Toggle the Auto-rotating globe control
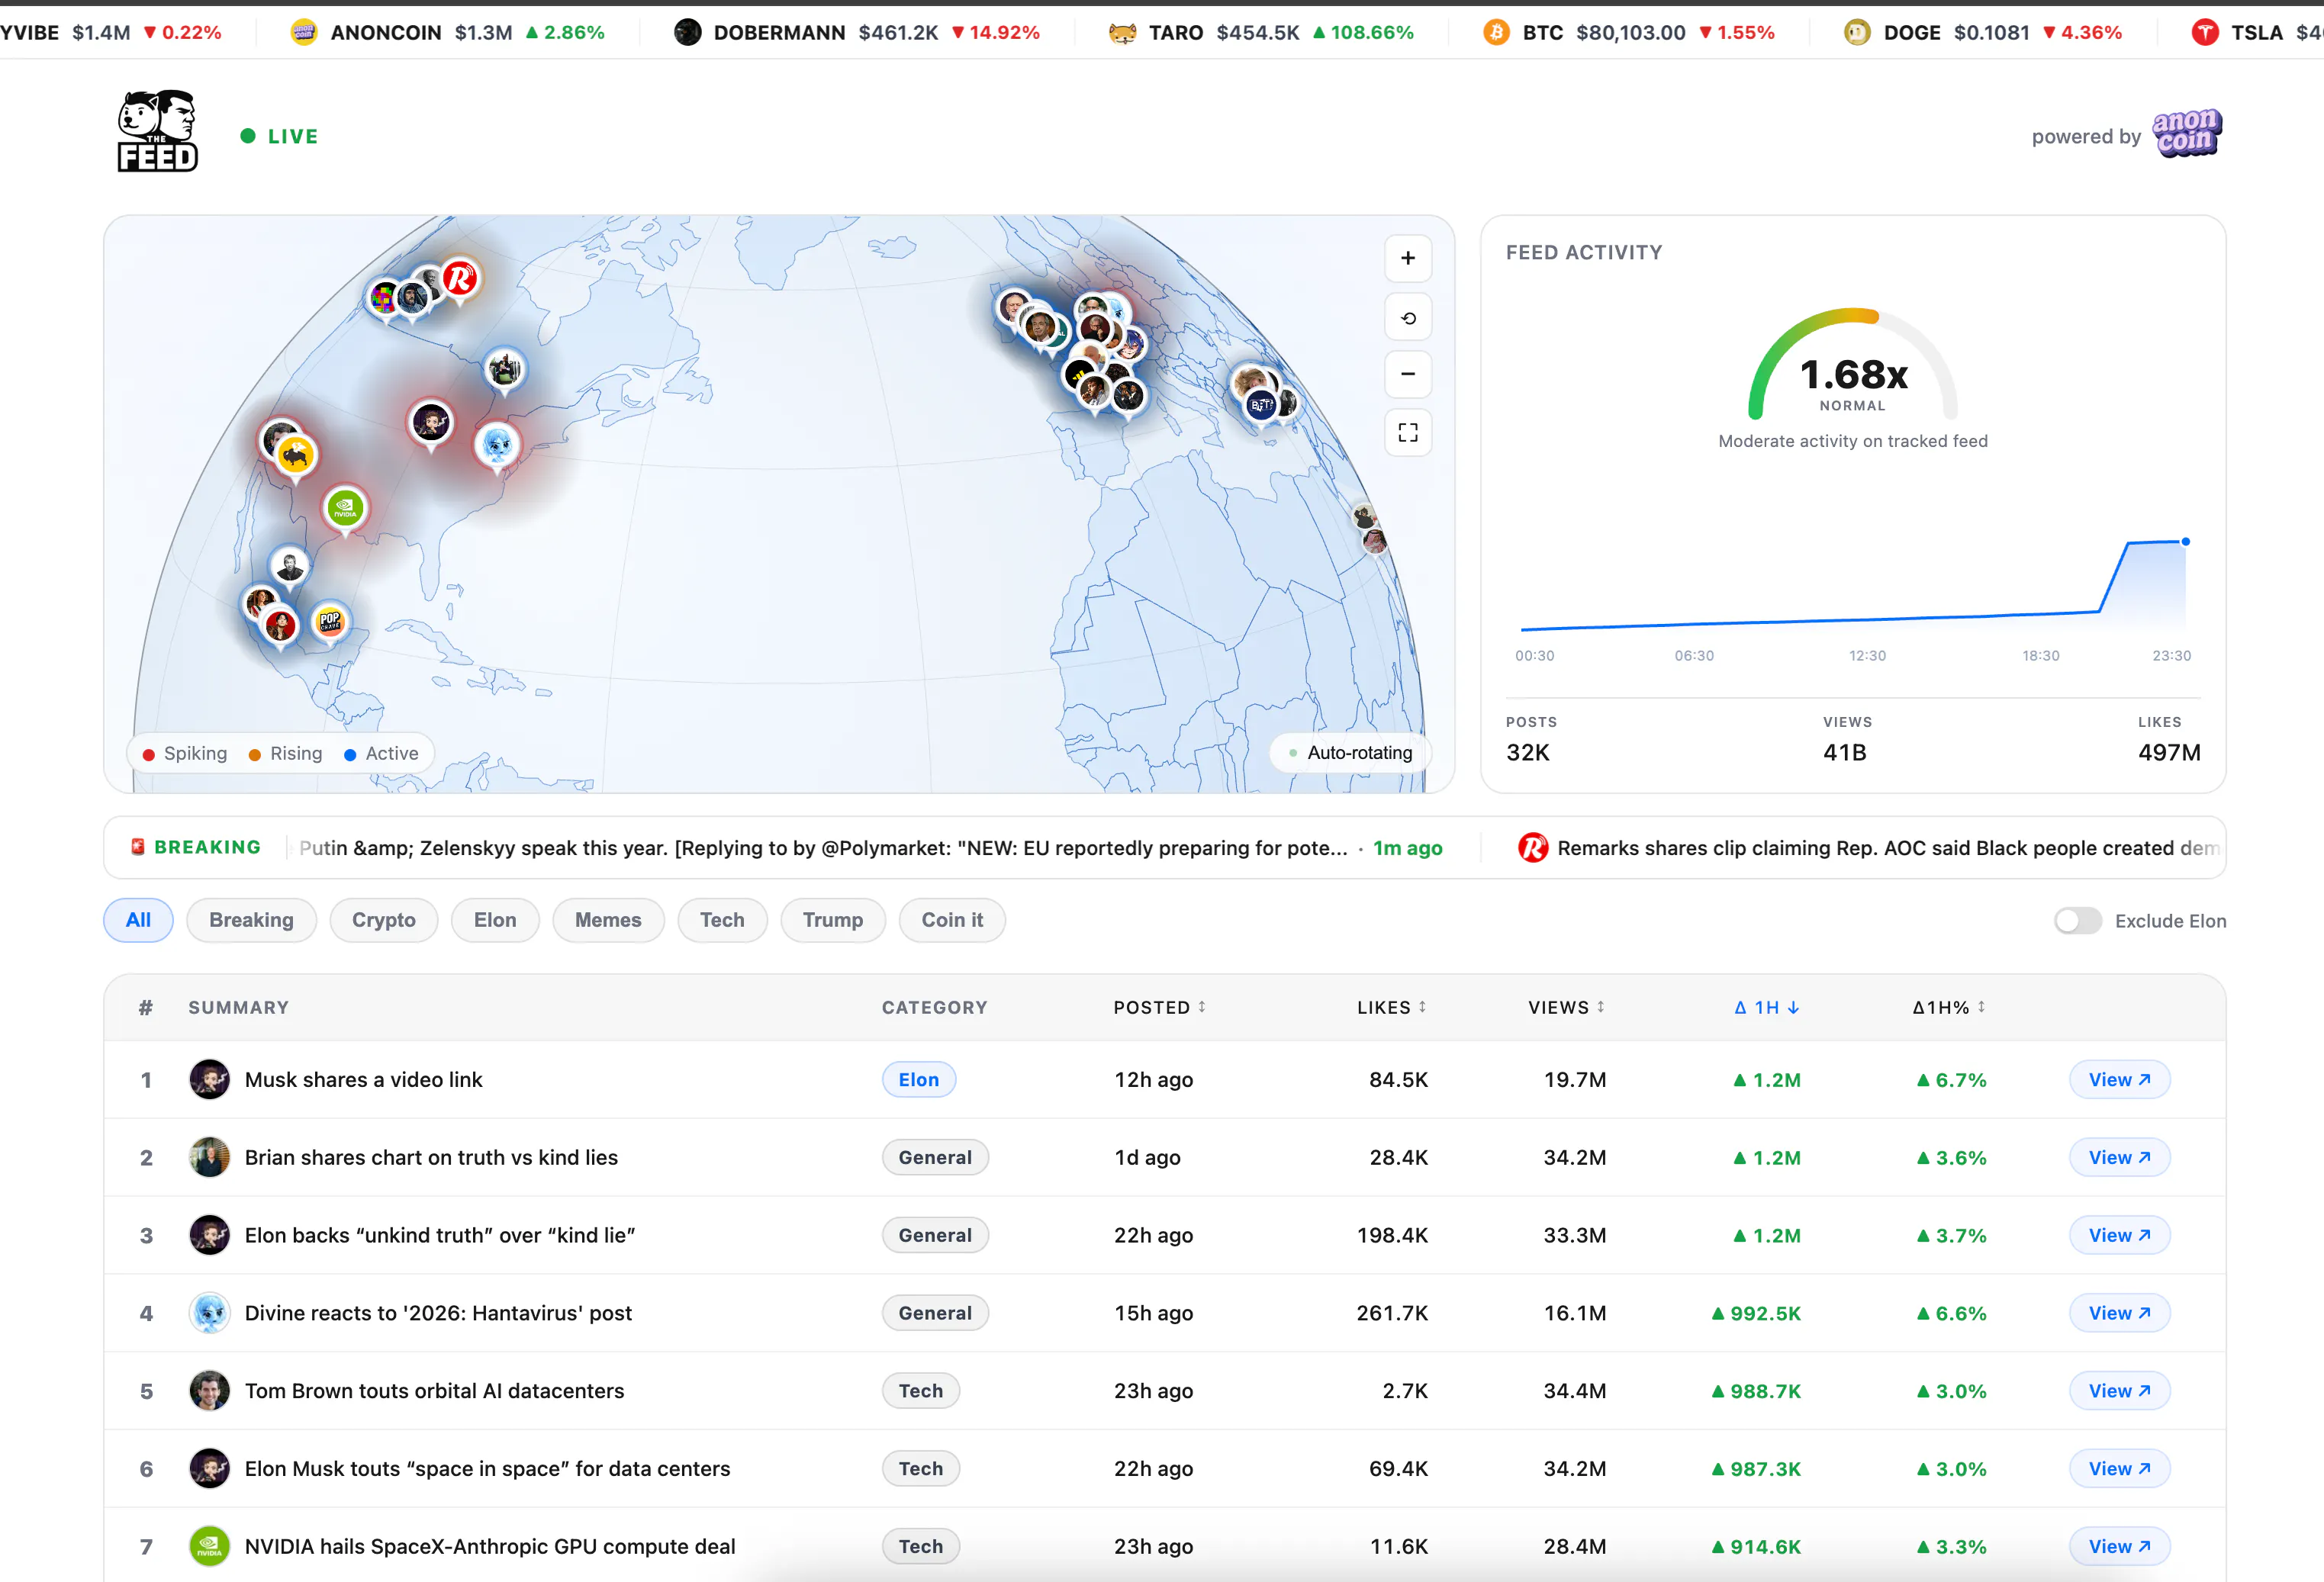Image resolution: width=2324 pixels, height=1582 pixels. [x=1350, y=753]
